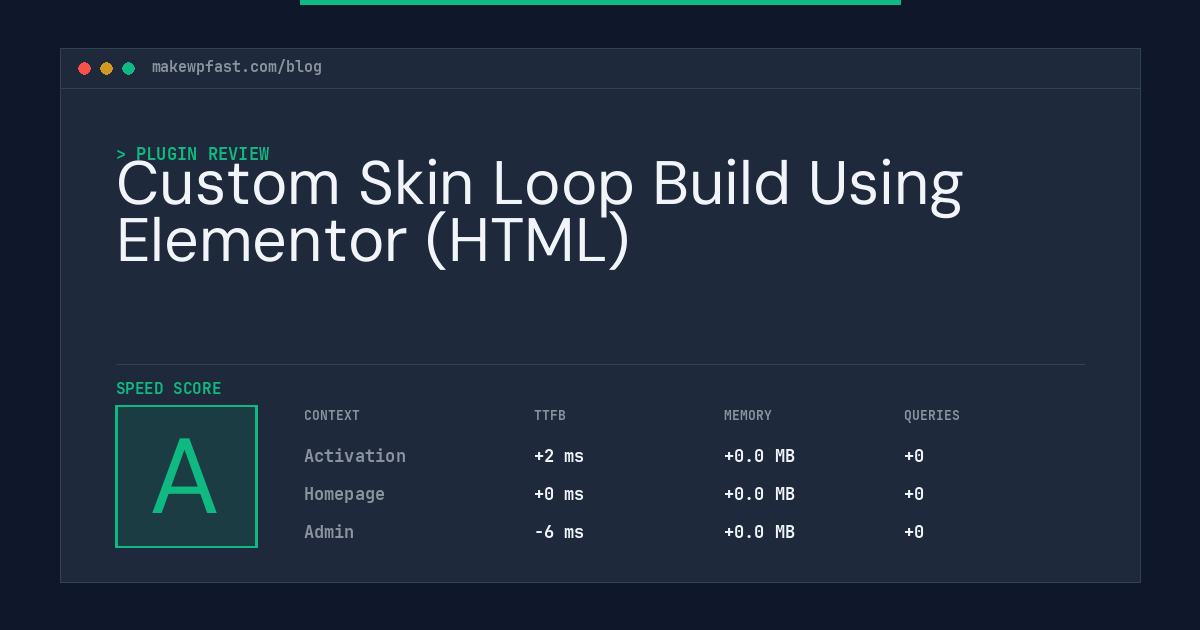1200x630 pixels.
Task: Click the red window dot
Action: 85,68
